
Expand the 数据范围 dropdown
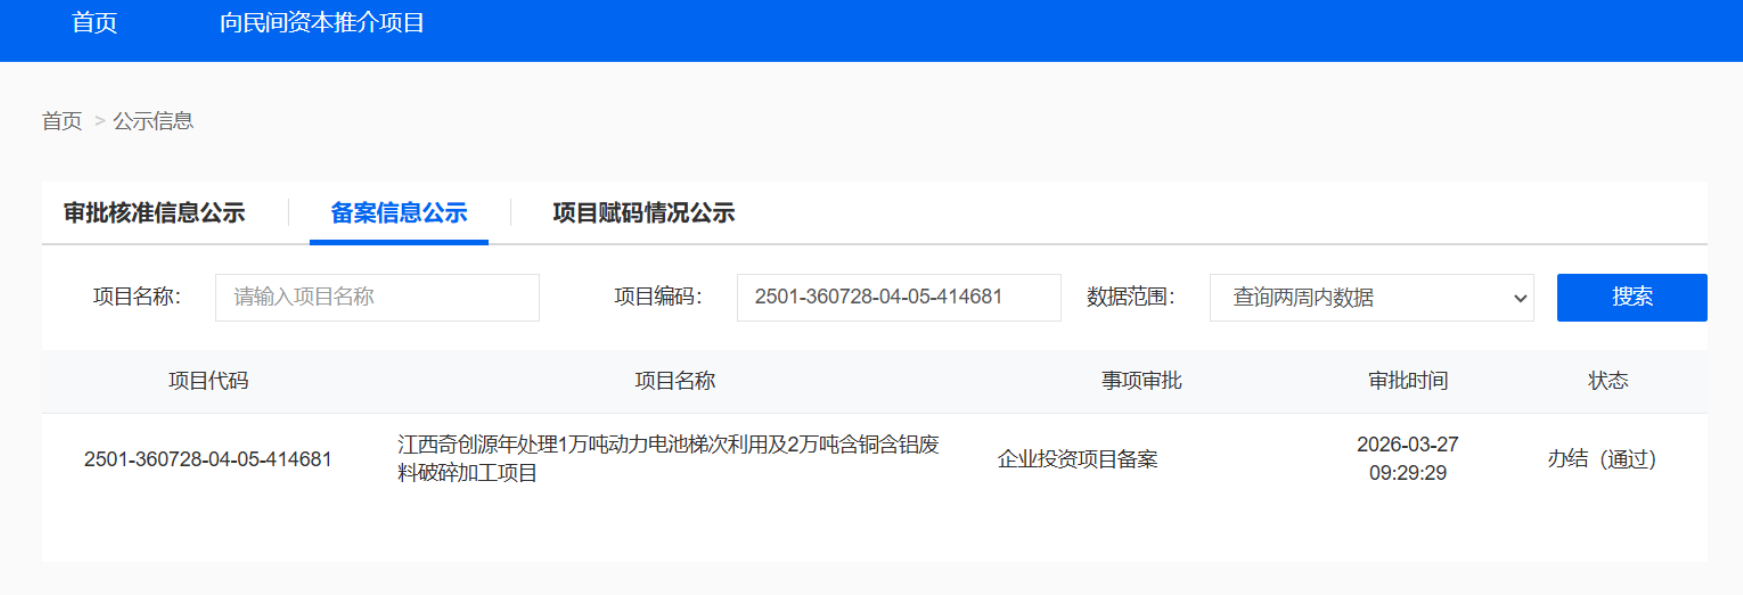pos(1371,297)
